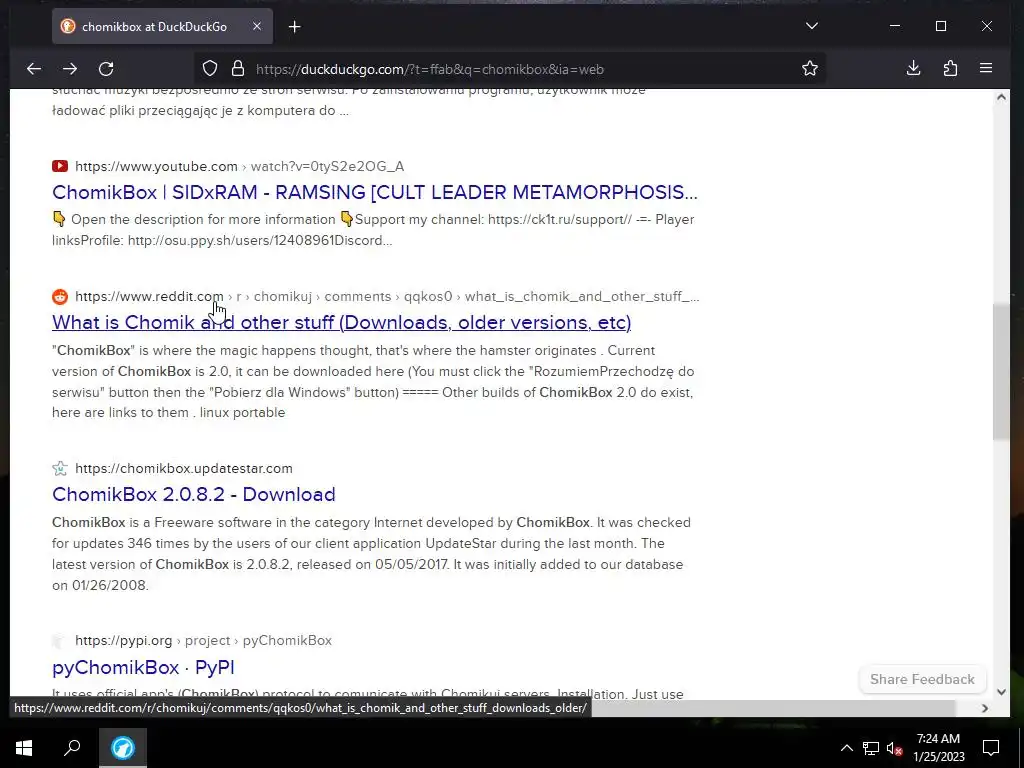Open ChomikBox 2.0.8.2 Download result
The height and width of the screenshot is (768, 1024).
(x=193, y=494)
